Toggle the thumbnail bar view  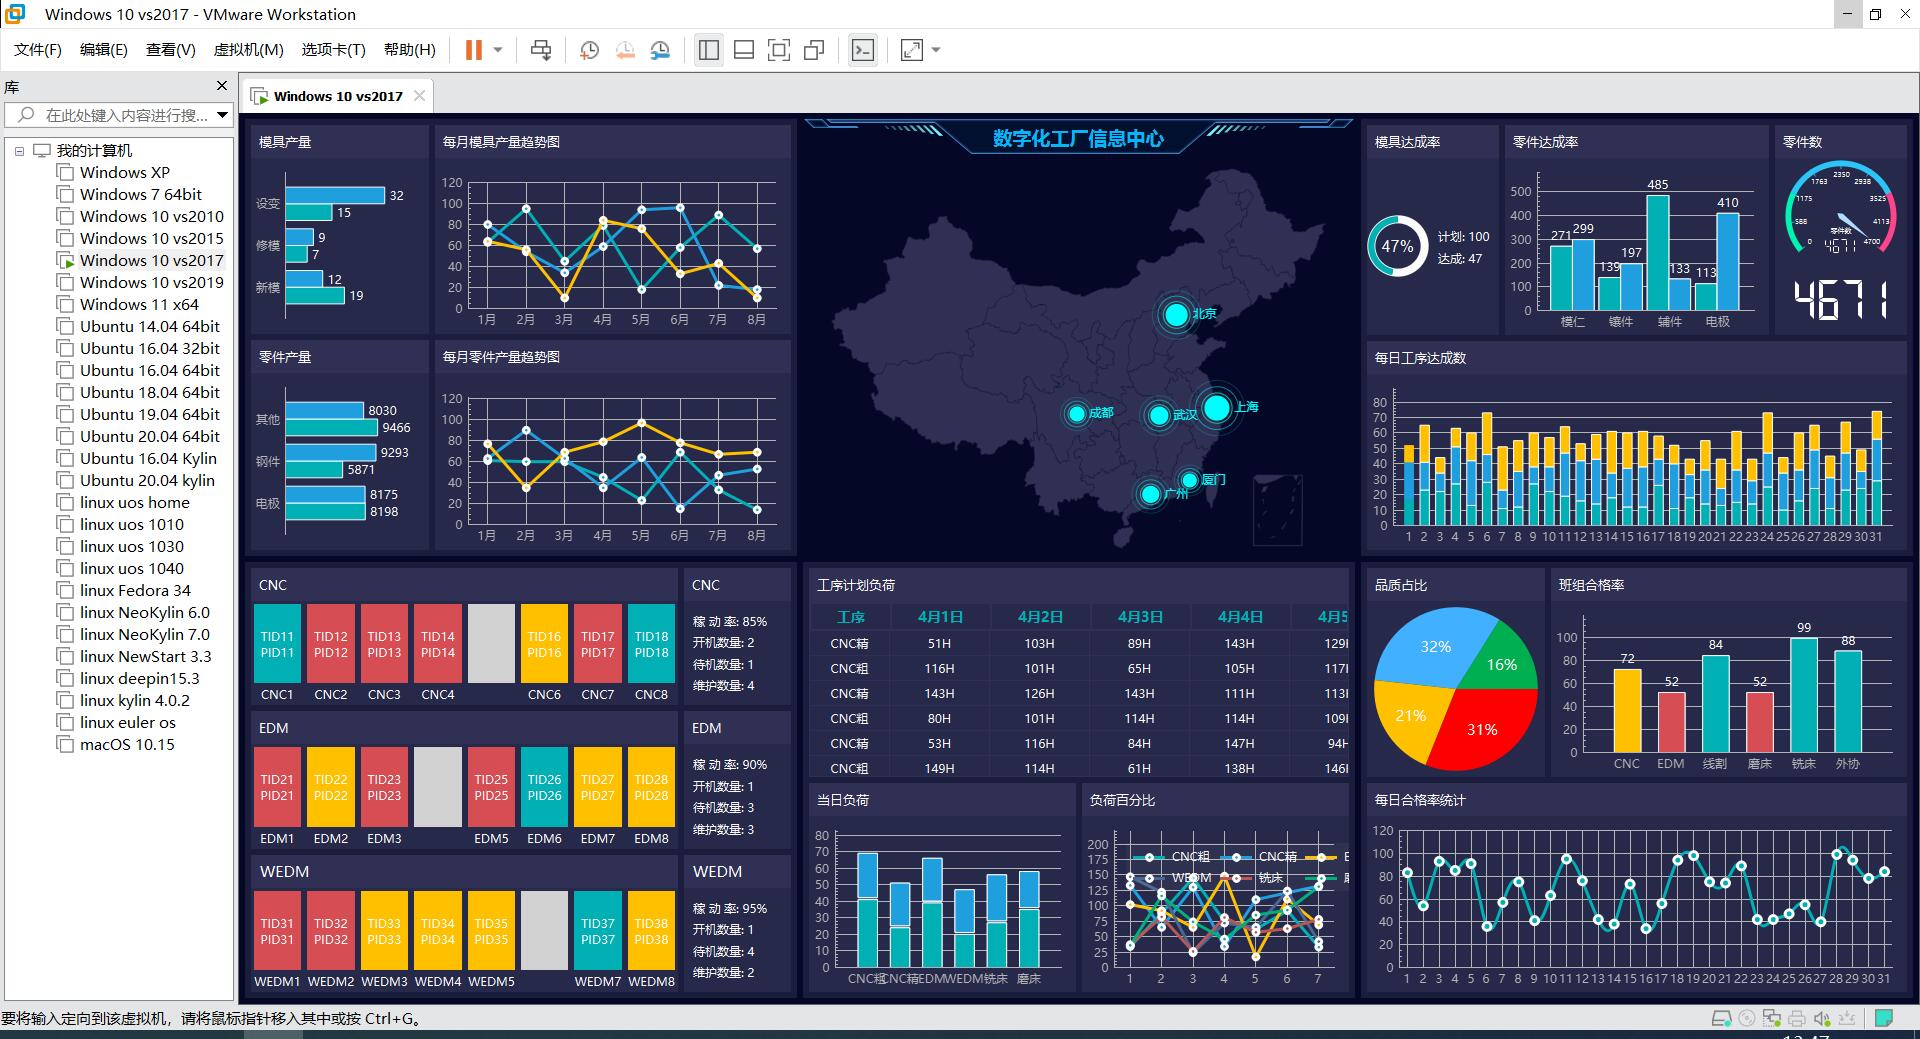743,50
